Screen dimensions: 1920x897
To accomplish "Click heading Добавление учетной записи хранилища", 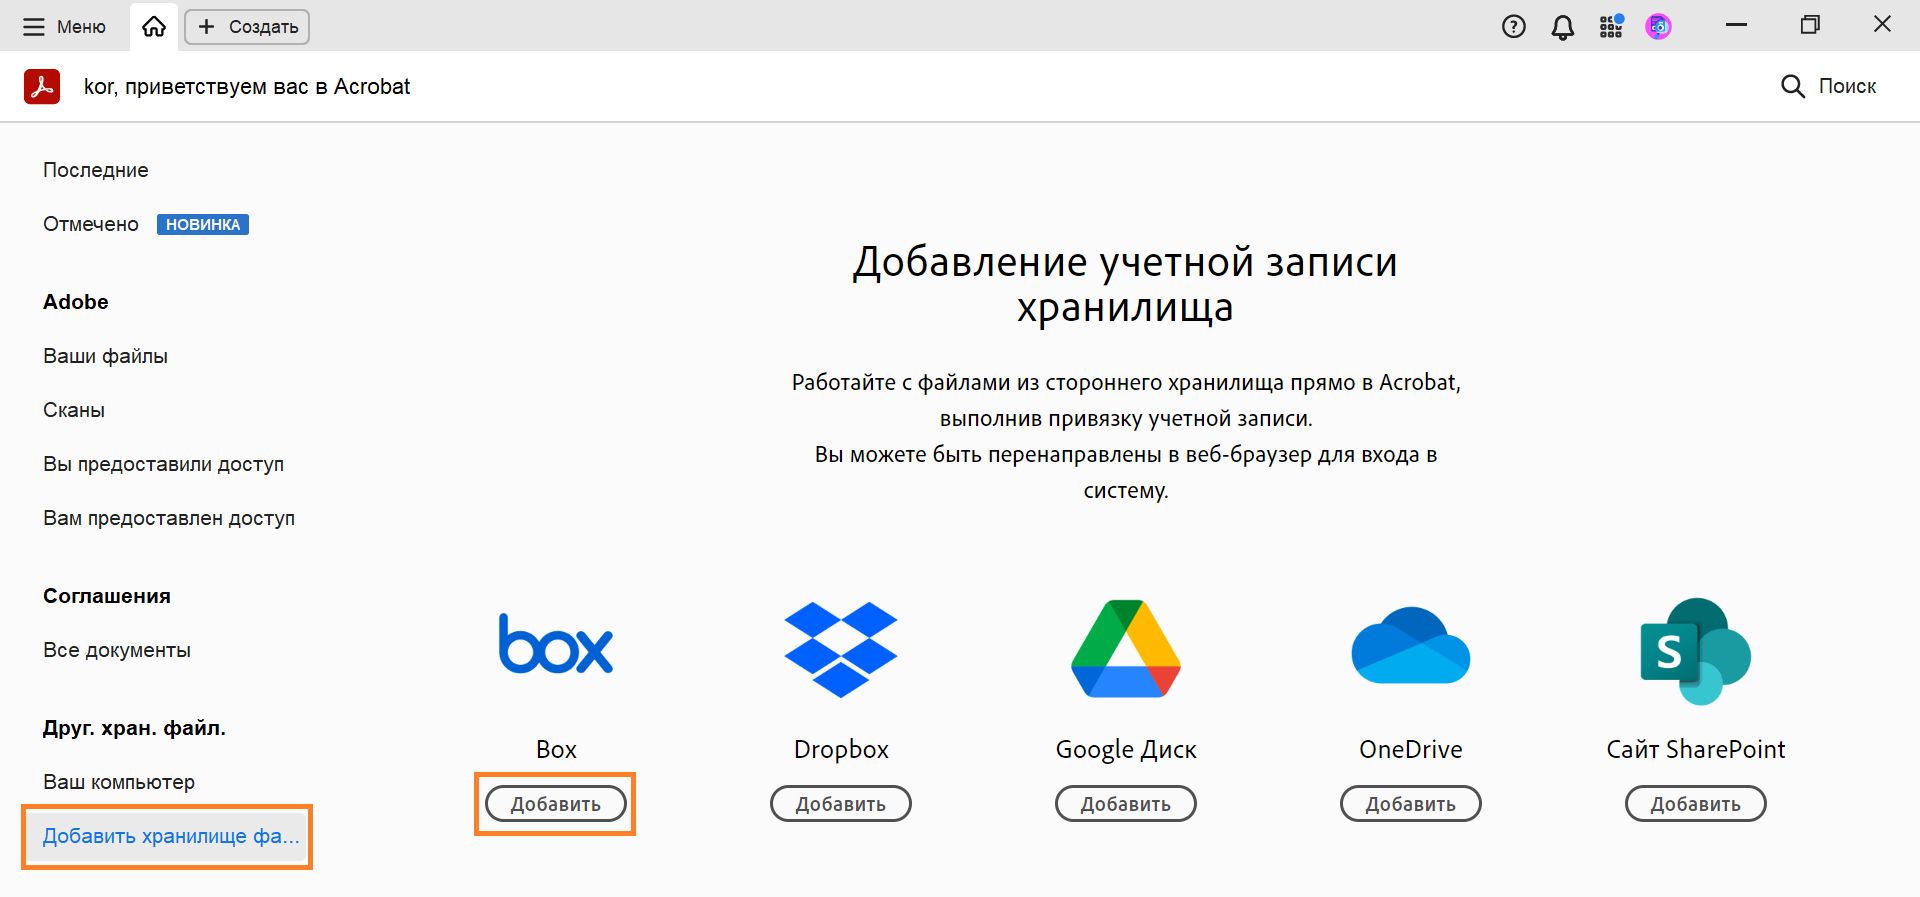I will click(x=1126, y=284).
